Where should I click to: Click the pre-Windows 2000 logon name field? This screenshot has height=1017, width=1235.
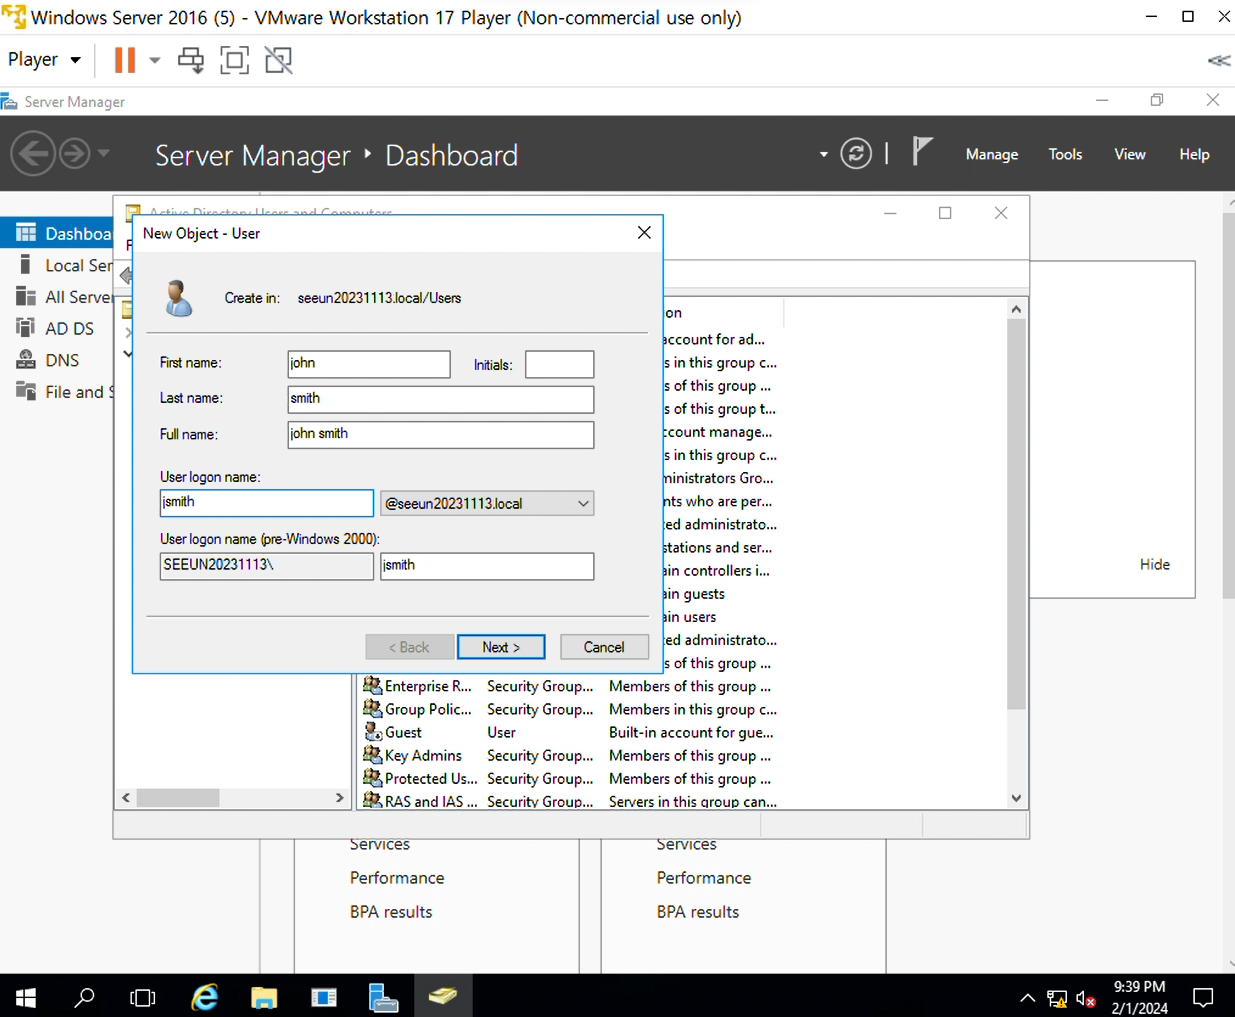tap(487, 566)
